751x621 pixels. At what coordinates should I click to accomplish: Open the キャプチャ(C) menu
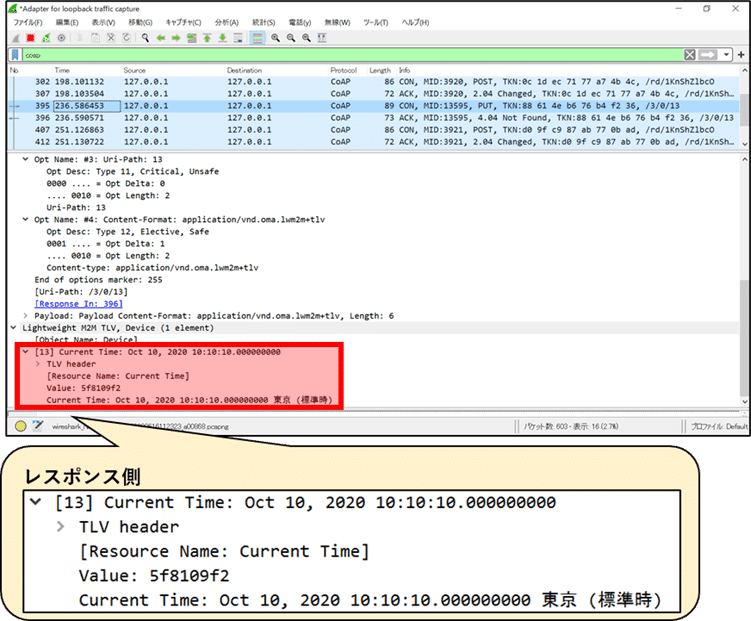point(183,23)
